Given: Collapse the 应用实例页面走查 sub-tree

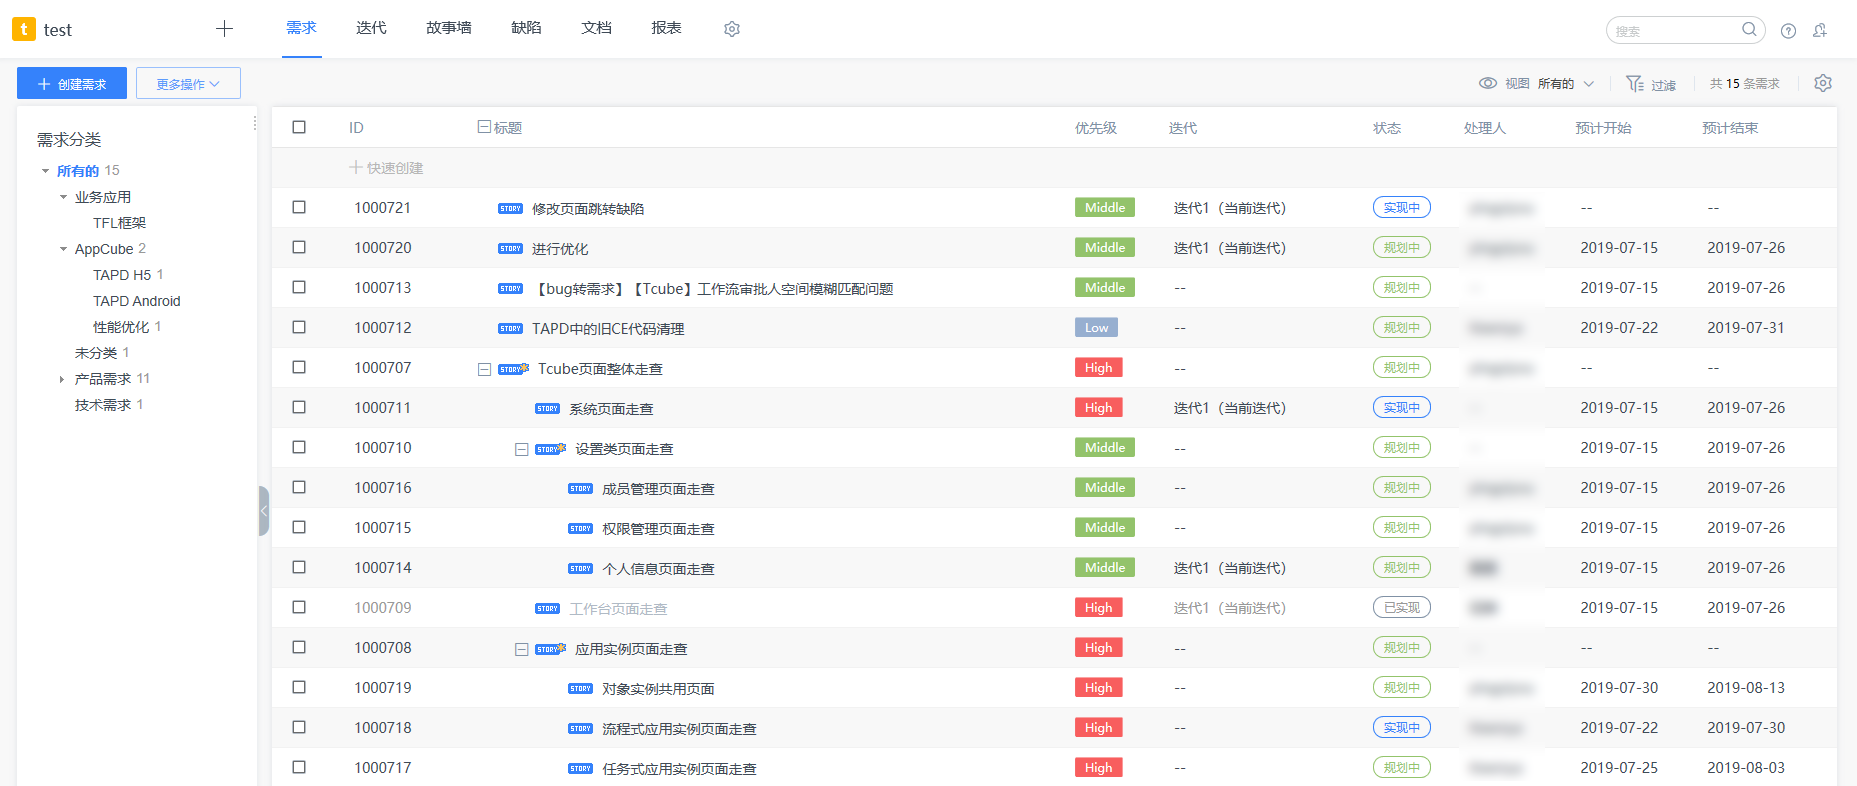Looking at the screenshot, I should (521, 649).
